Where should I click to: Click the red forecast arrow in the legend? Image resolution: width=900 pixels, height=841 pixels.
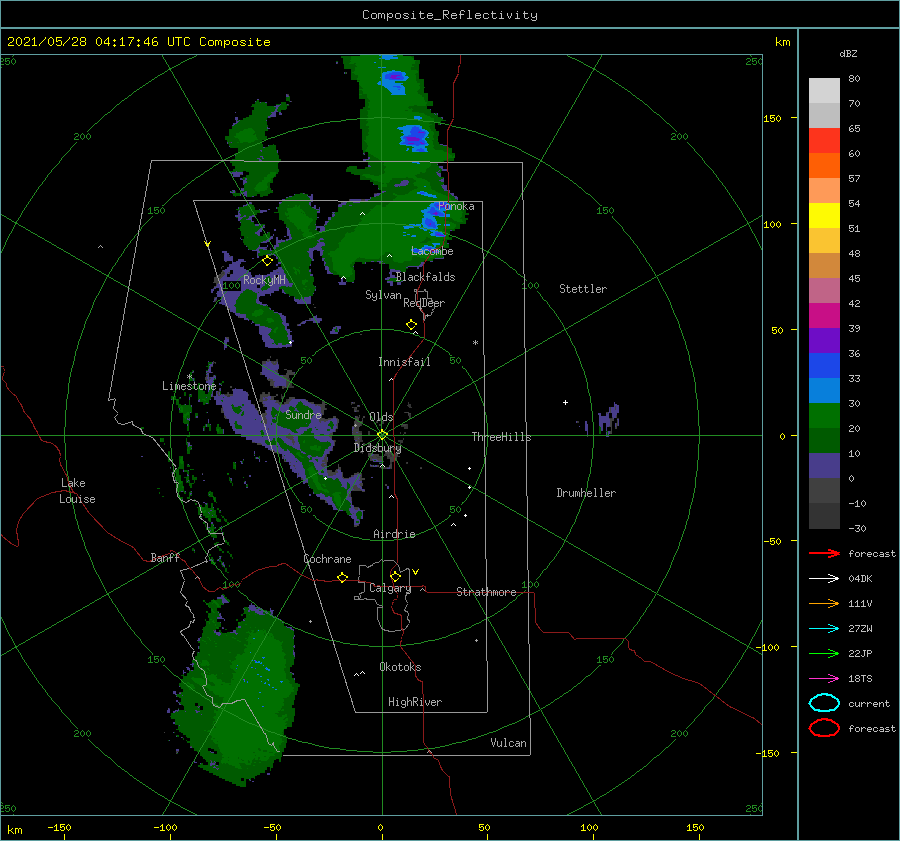[824, 553]
